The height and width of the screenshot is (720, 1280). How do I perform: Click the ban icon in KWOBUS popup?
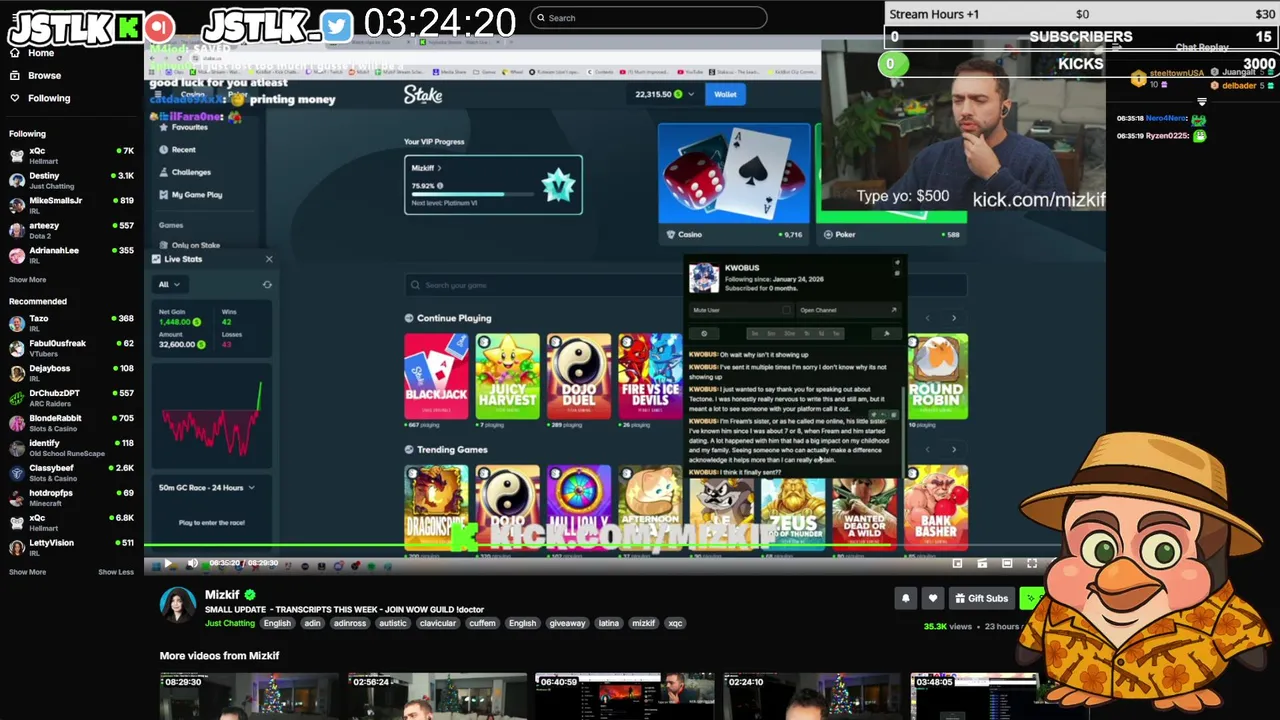point(704,333)
